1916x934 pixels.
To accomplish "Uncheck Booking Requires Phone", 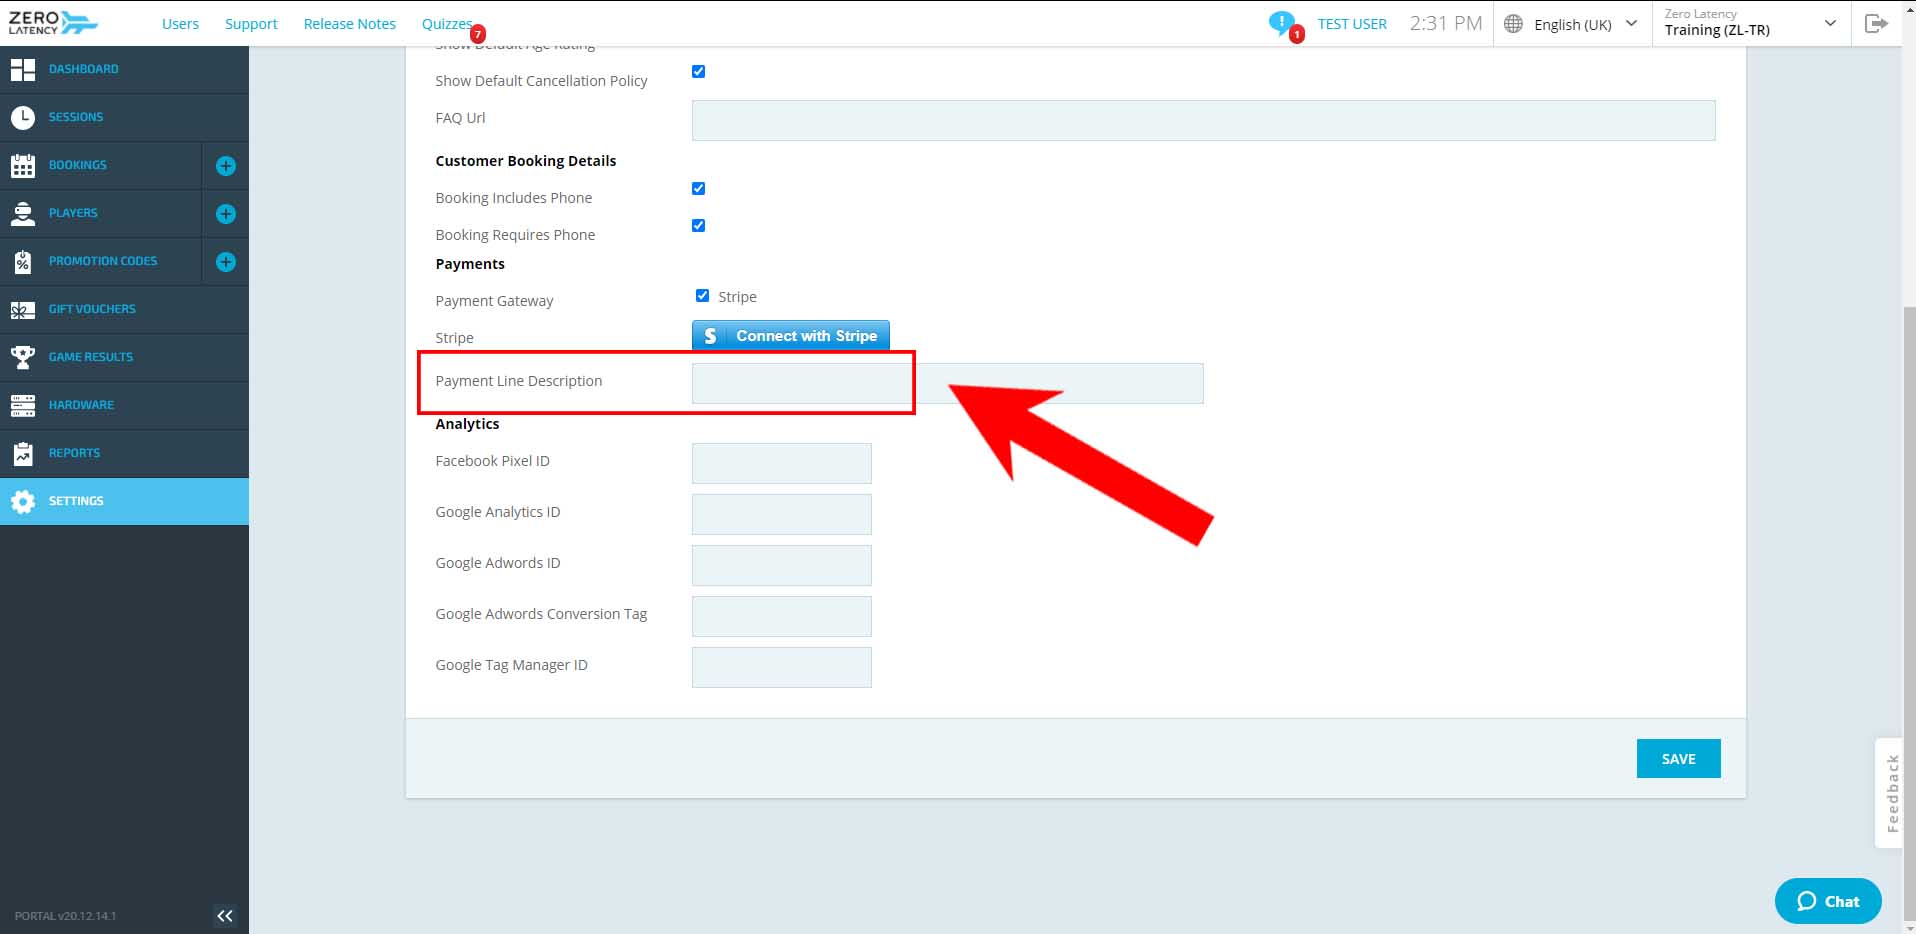I will (x=698, y=225).
